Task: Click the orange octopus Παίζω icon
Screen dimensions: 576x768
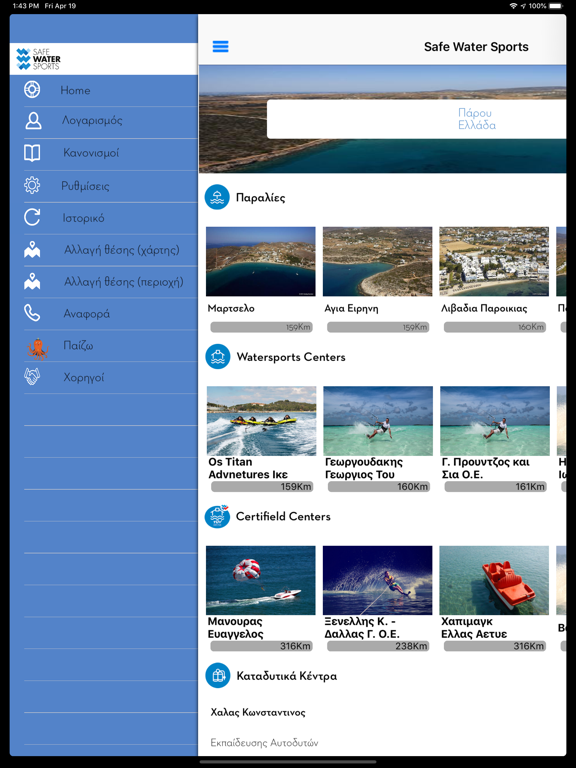Action: point(38,348)
